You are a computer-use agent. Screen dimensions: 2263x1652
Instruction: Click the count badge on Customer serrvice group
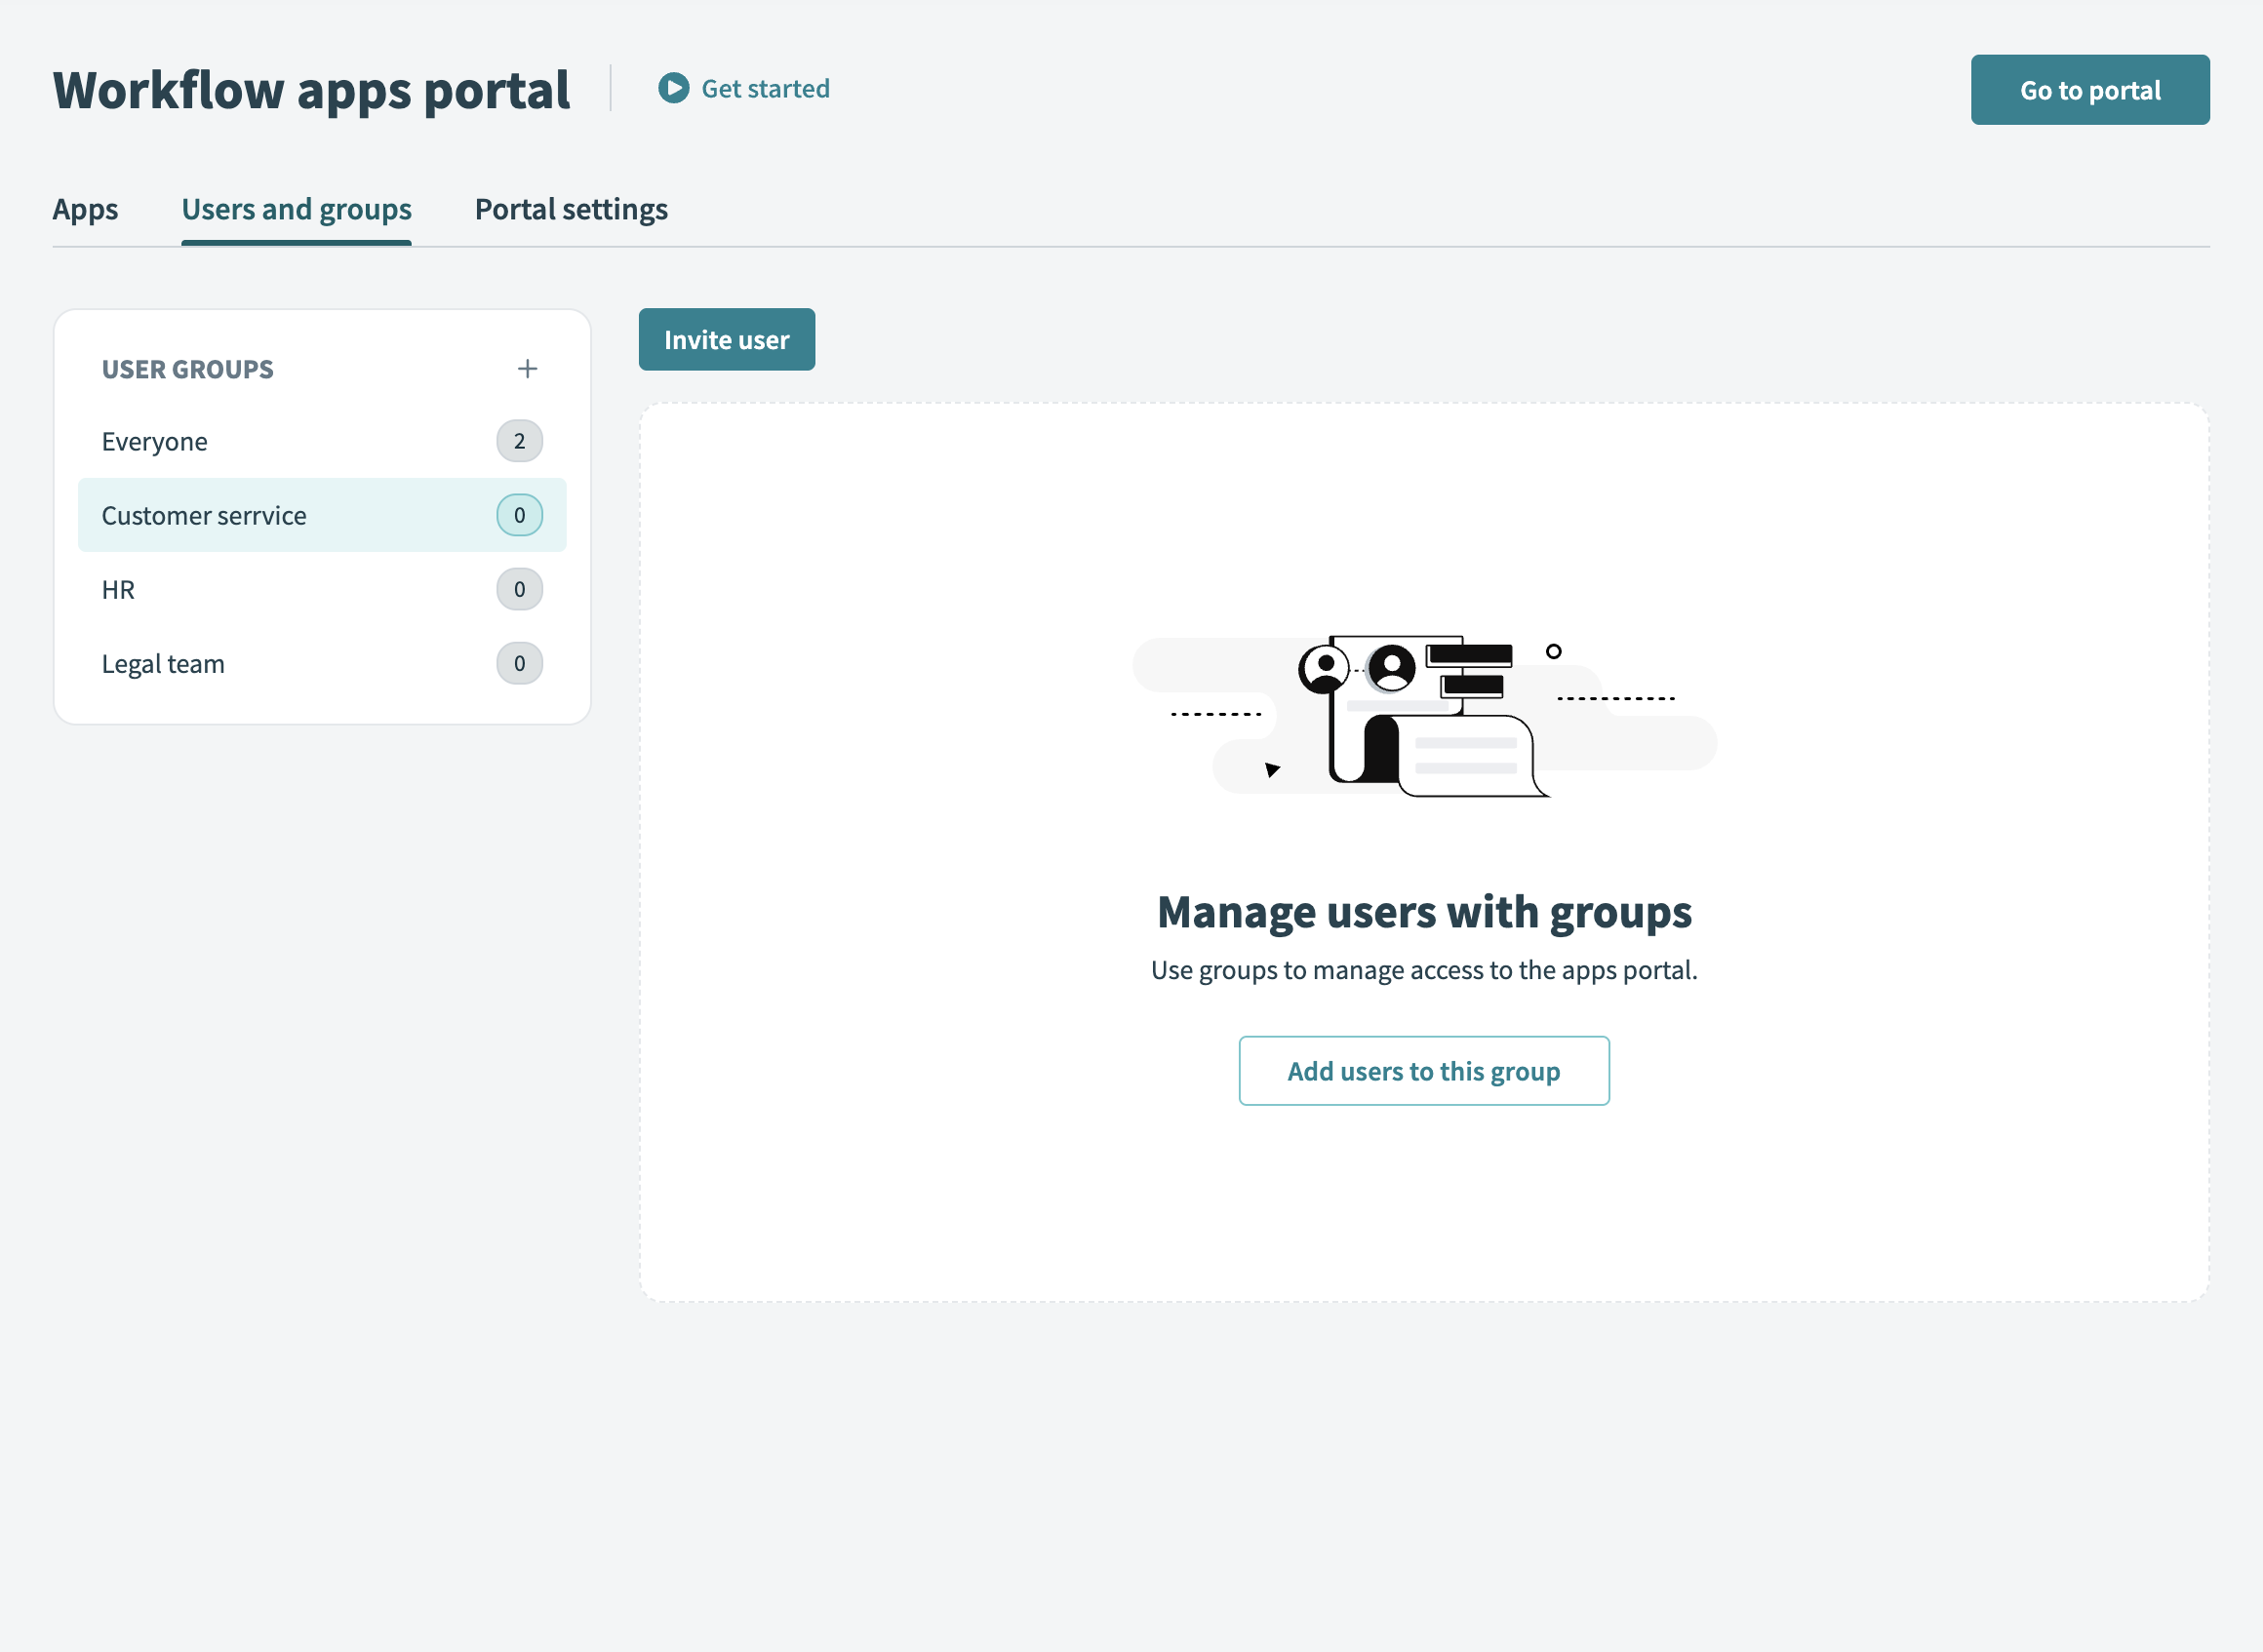(519, 515)
